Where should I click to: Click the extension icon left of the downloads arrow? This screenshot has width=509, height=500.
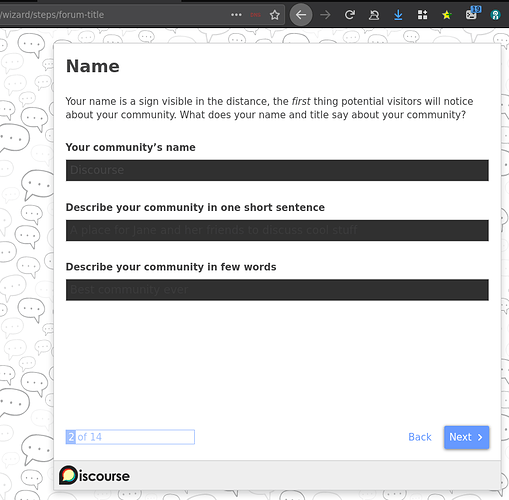point(374,15)
